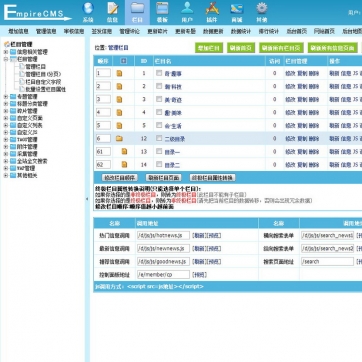The height and width of the screenshot is (362, 362).
Task: Expand the 自定义页面 tree node
Action: click(6, 118)
